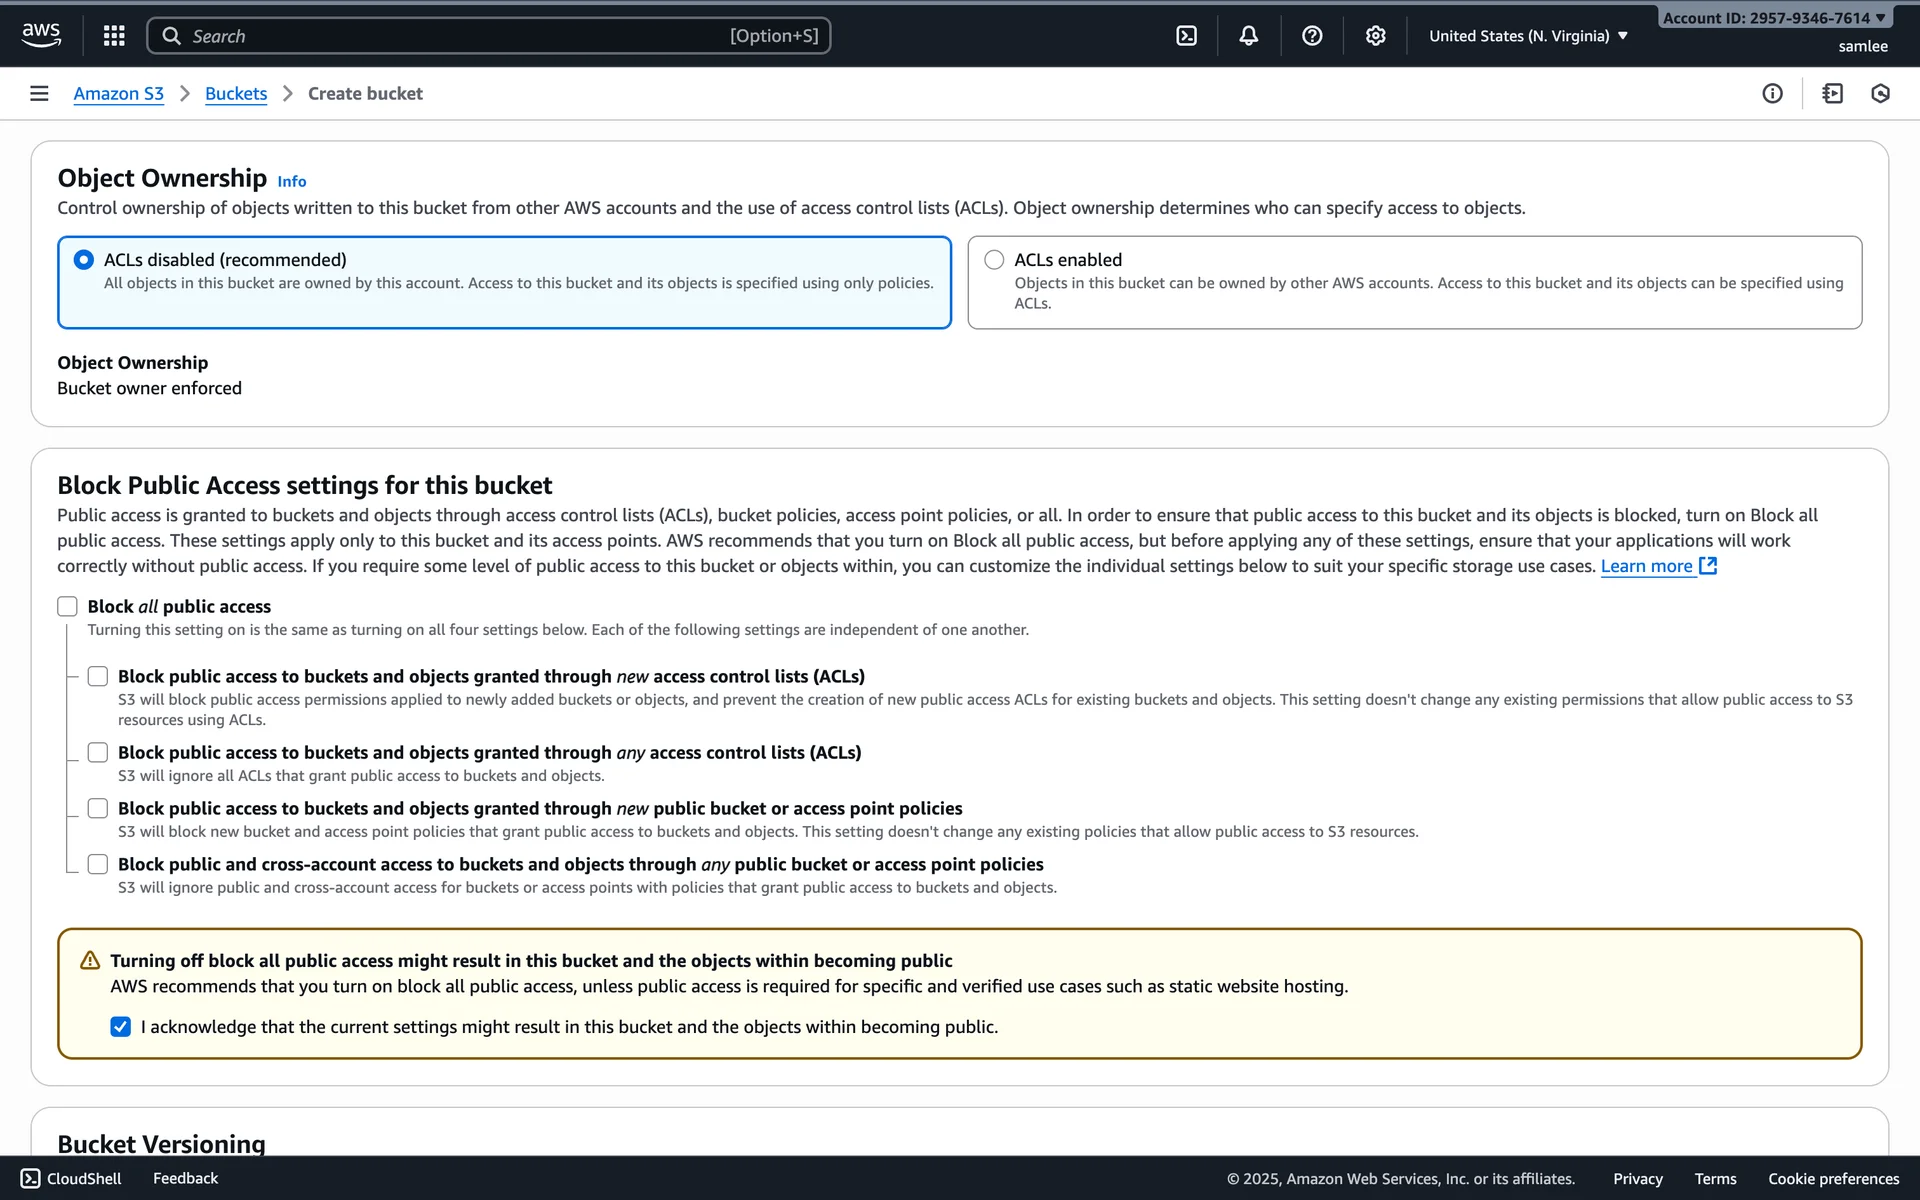Open the notifications bell

[1248, 36]
